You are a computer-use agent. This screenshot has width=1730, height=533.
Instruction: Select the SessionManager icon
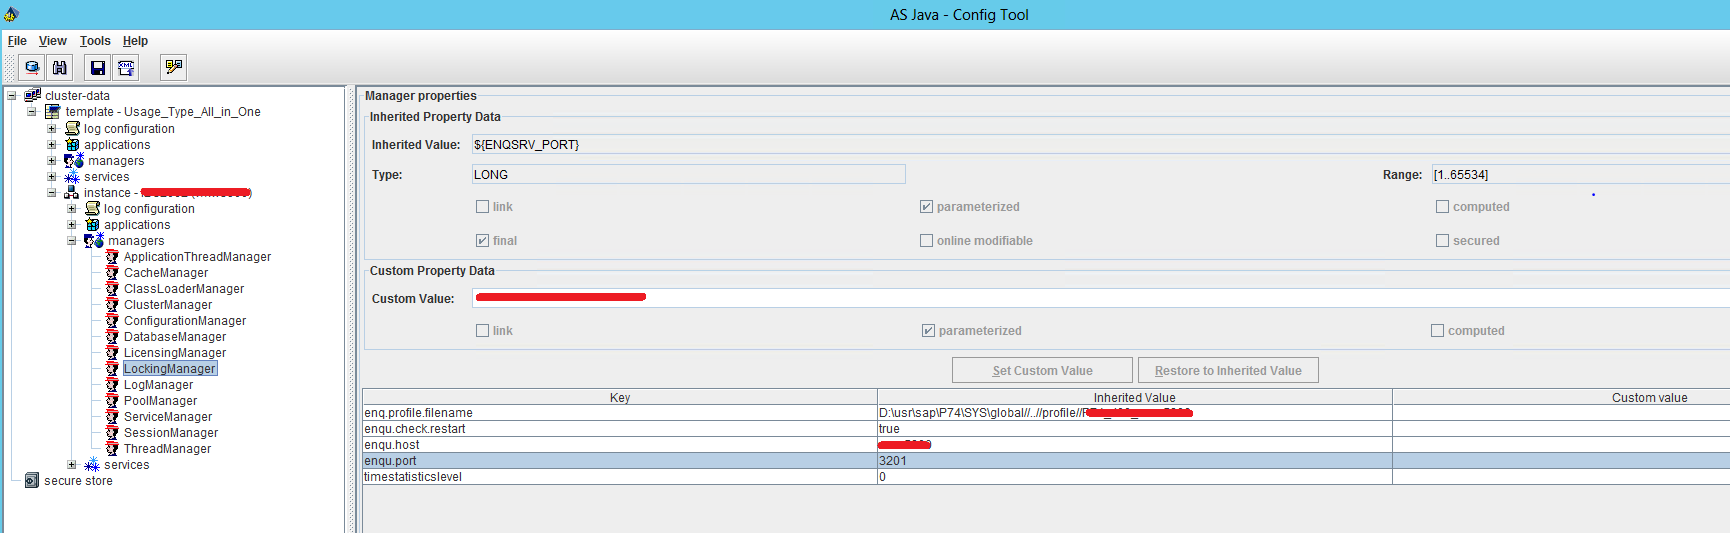pos(112,432)
